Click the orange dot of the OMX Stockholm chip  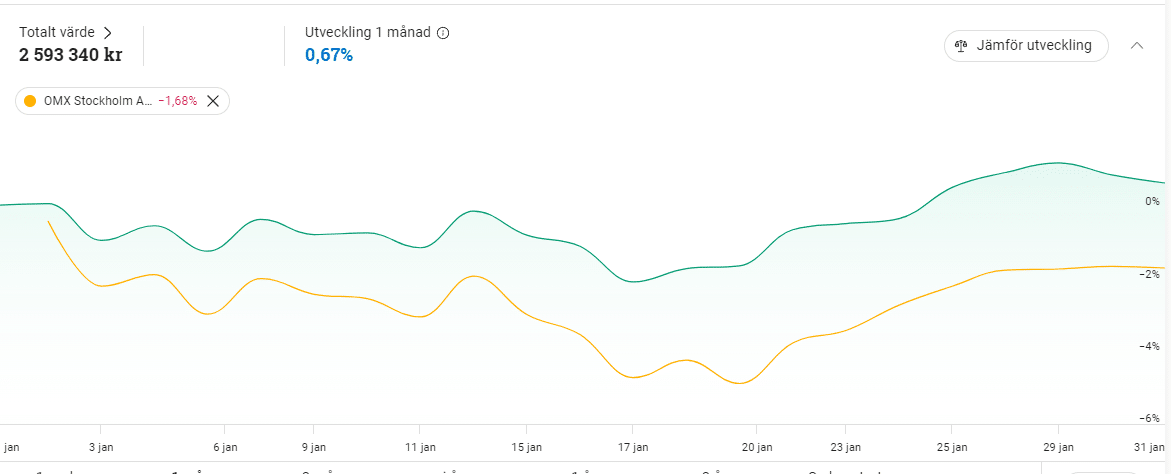30,101
